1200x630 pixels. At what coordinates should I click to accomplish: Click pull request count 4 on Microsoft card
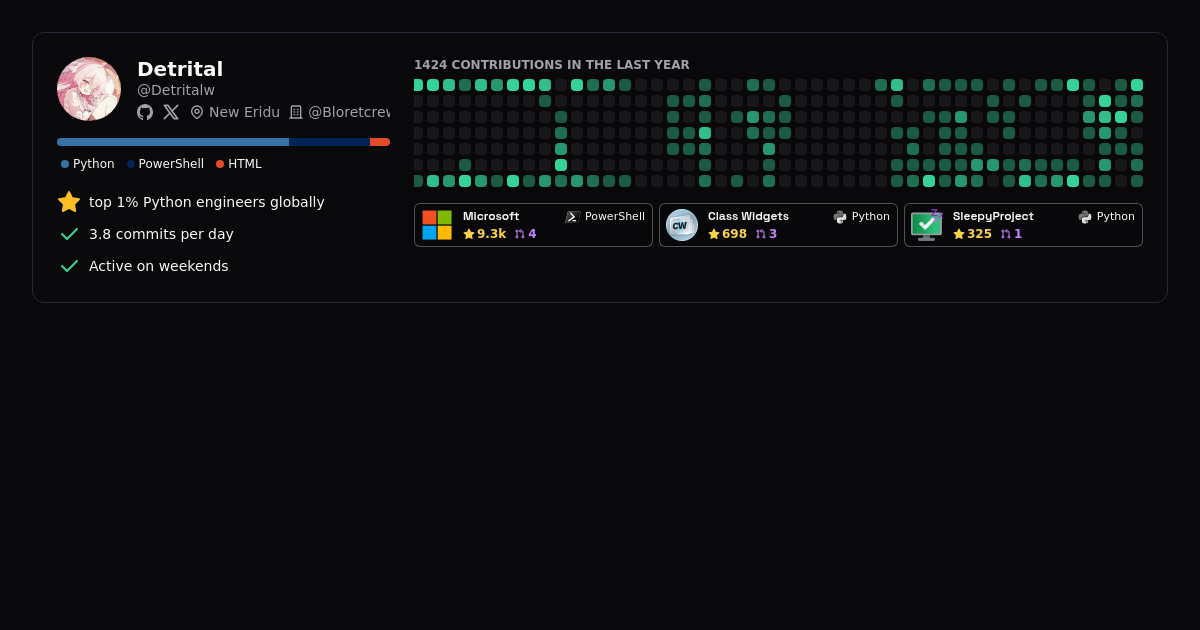tap(532, 234)
